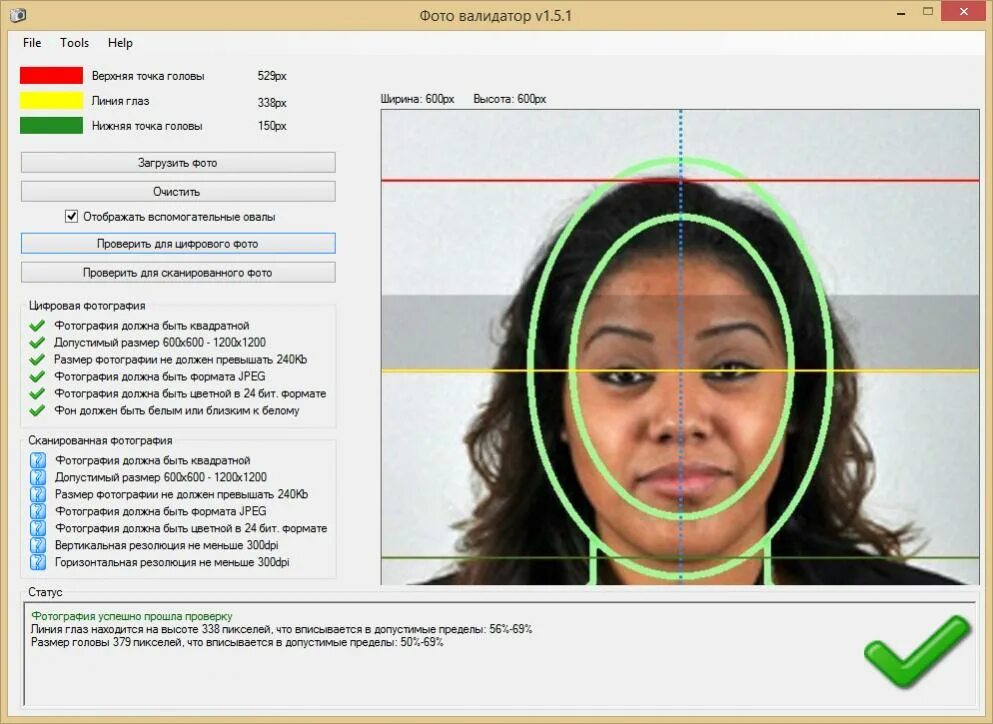
Task: Click Проверить для цифрового фото button
Action: click(178, 244)
